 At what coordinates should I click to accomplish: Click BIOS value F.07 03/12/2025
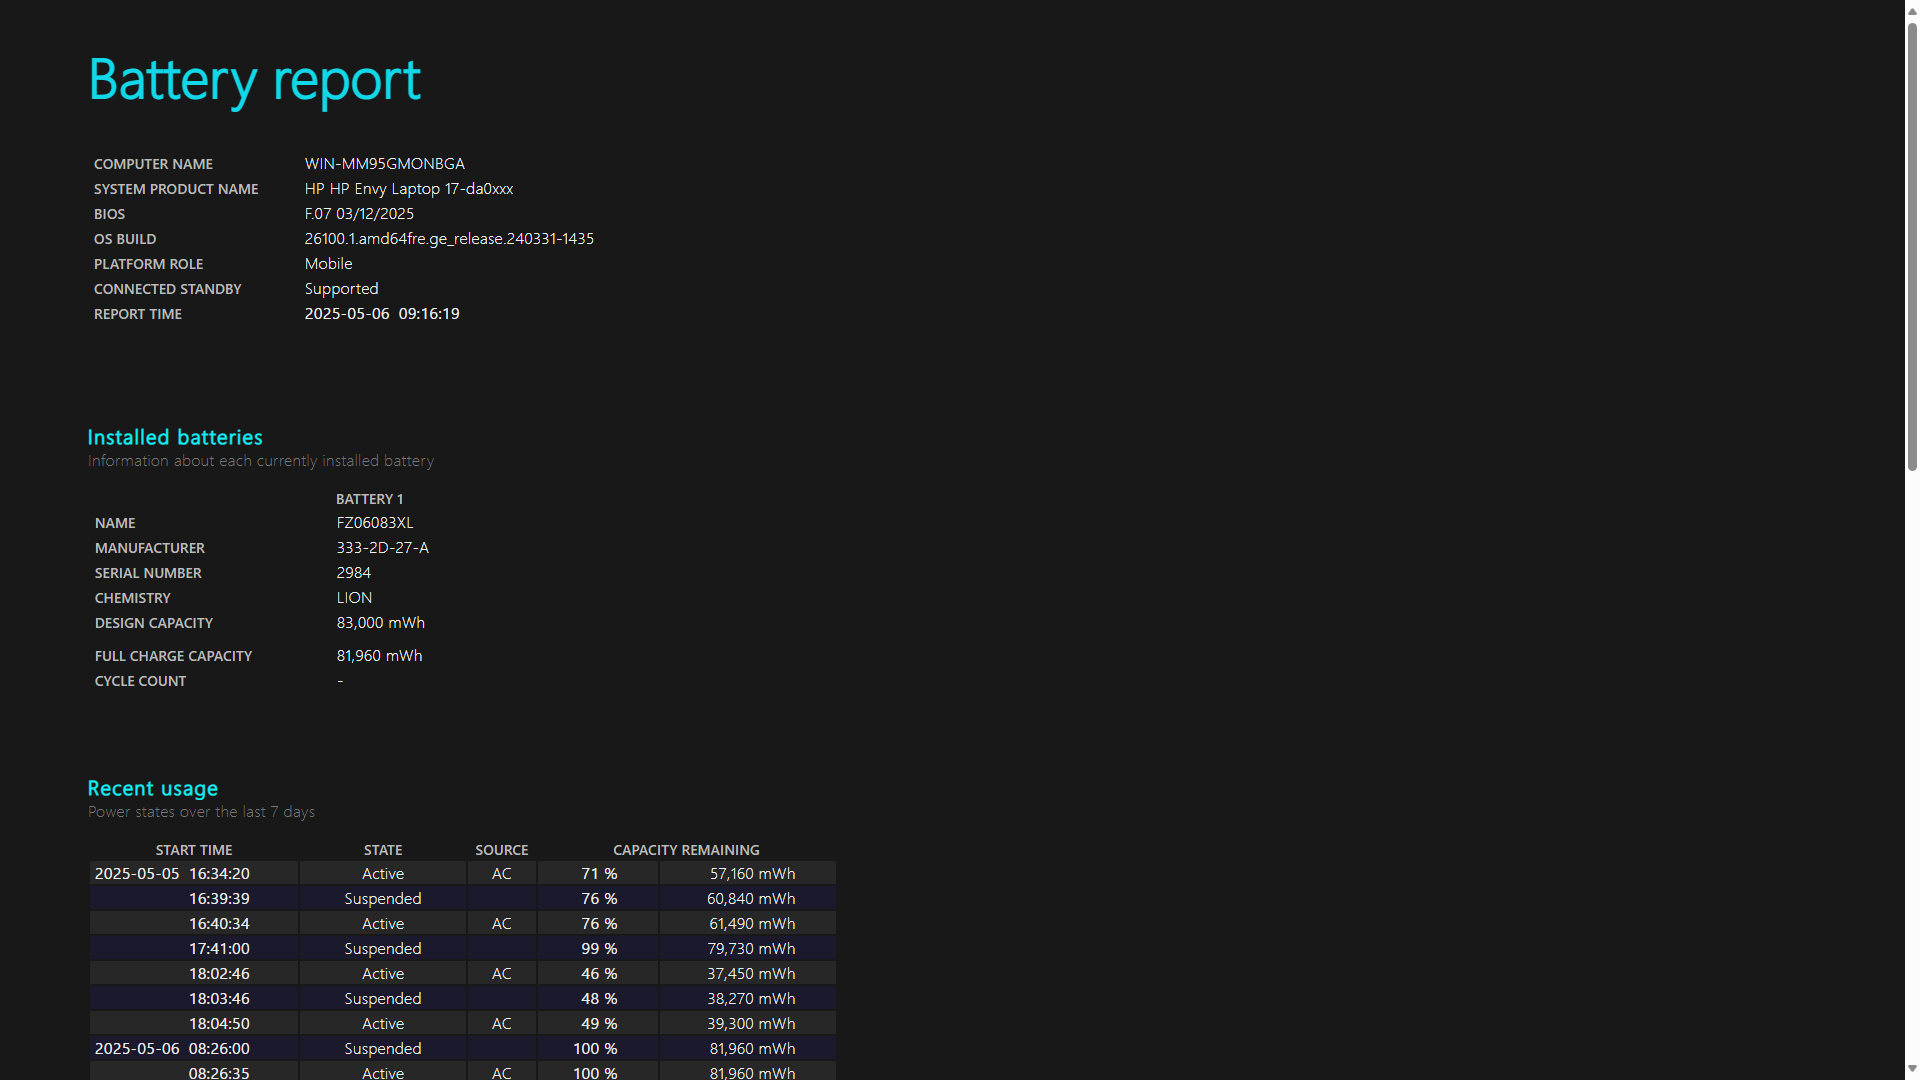click(359, 214)
